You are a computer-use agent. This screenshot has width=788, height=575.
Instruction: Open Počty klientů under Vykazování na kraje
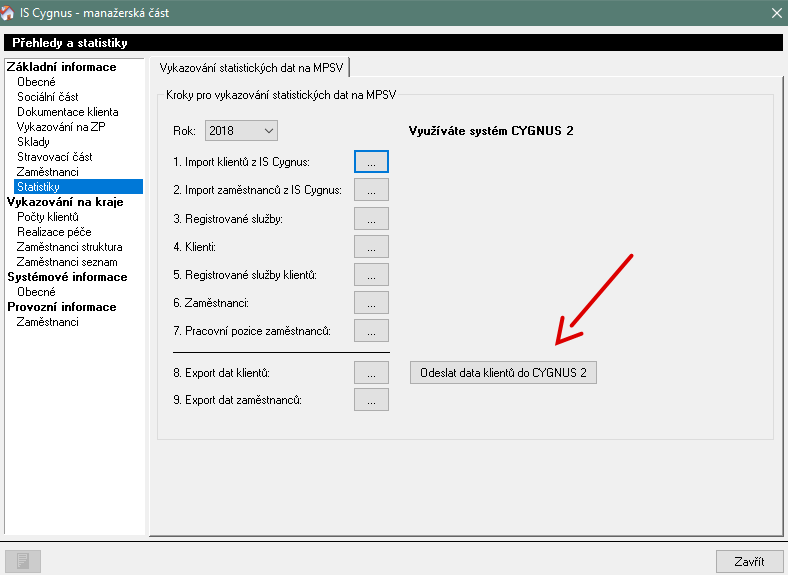[48, 217]
